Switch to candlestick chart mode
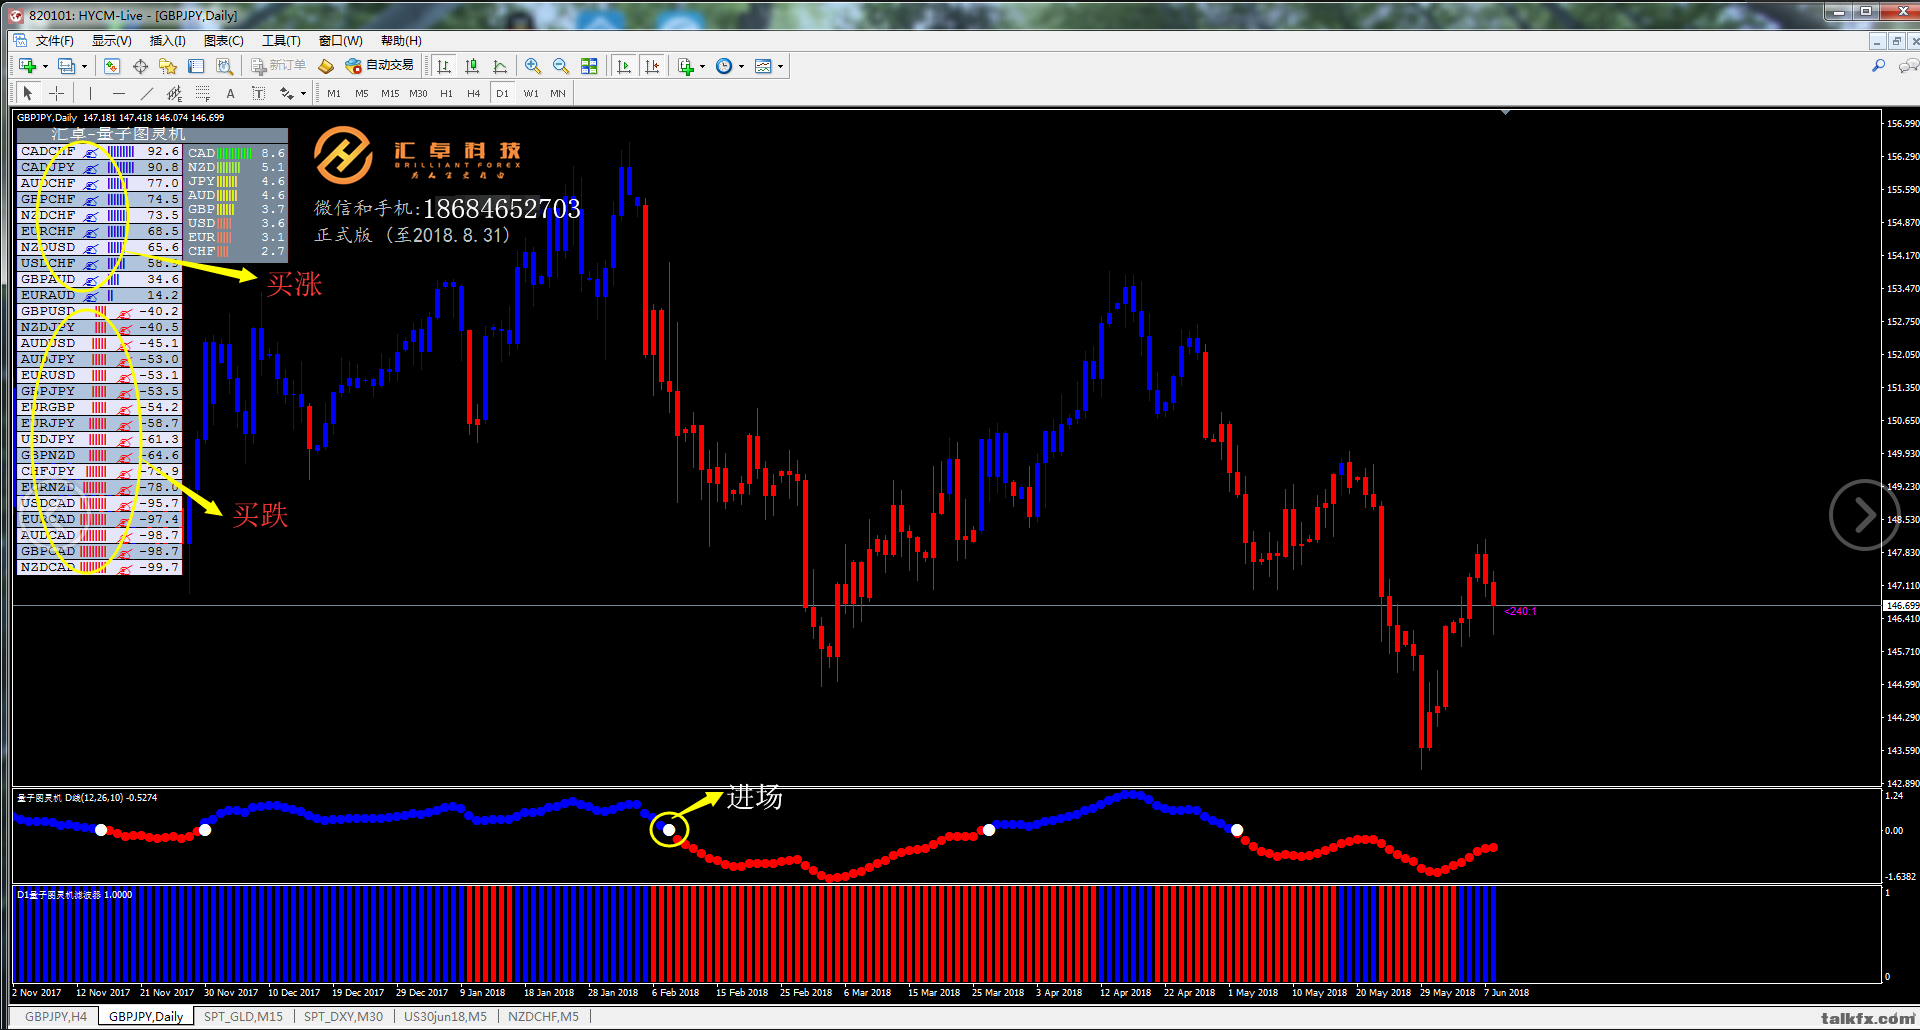Image resolution: width=1920 pixels, height=1030 pixels. (472, 66)
